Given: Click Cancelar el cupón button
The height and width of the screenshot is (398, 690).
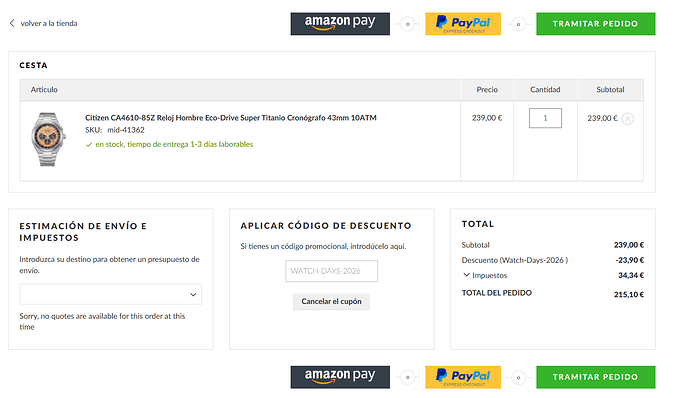Looking at the screenshot, I should click(331, 302).
